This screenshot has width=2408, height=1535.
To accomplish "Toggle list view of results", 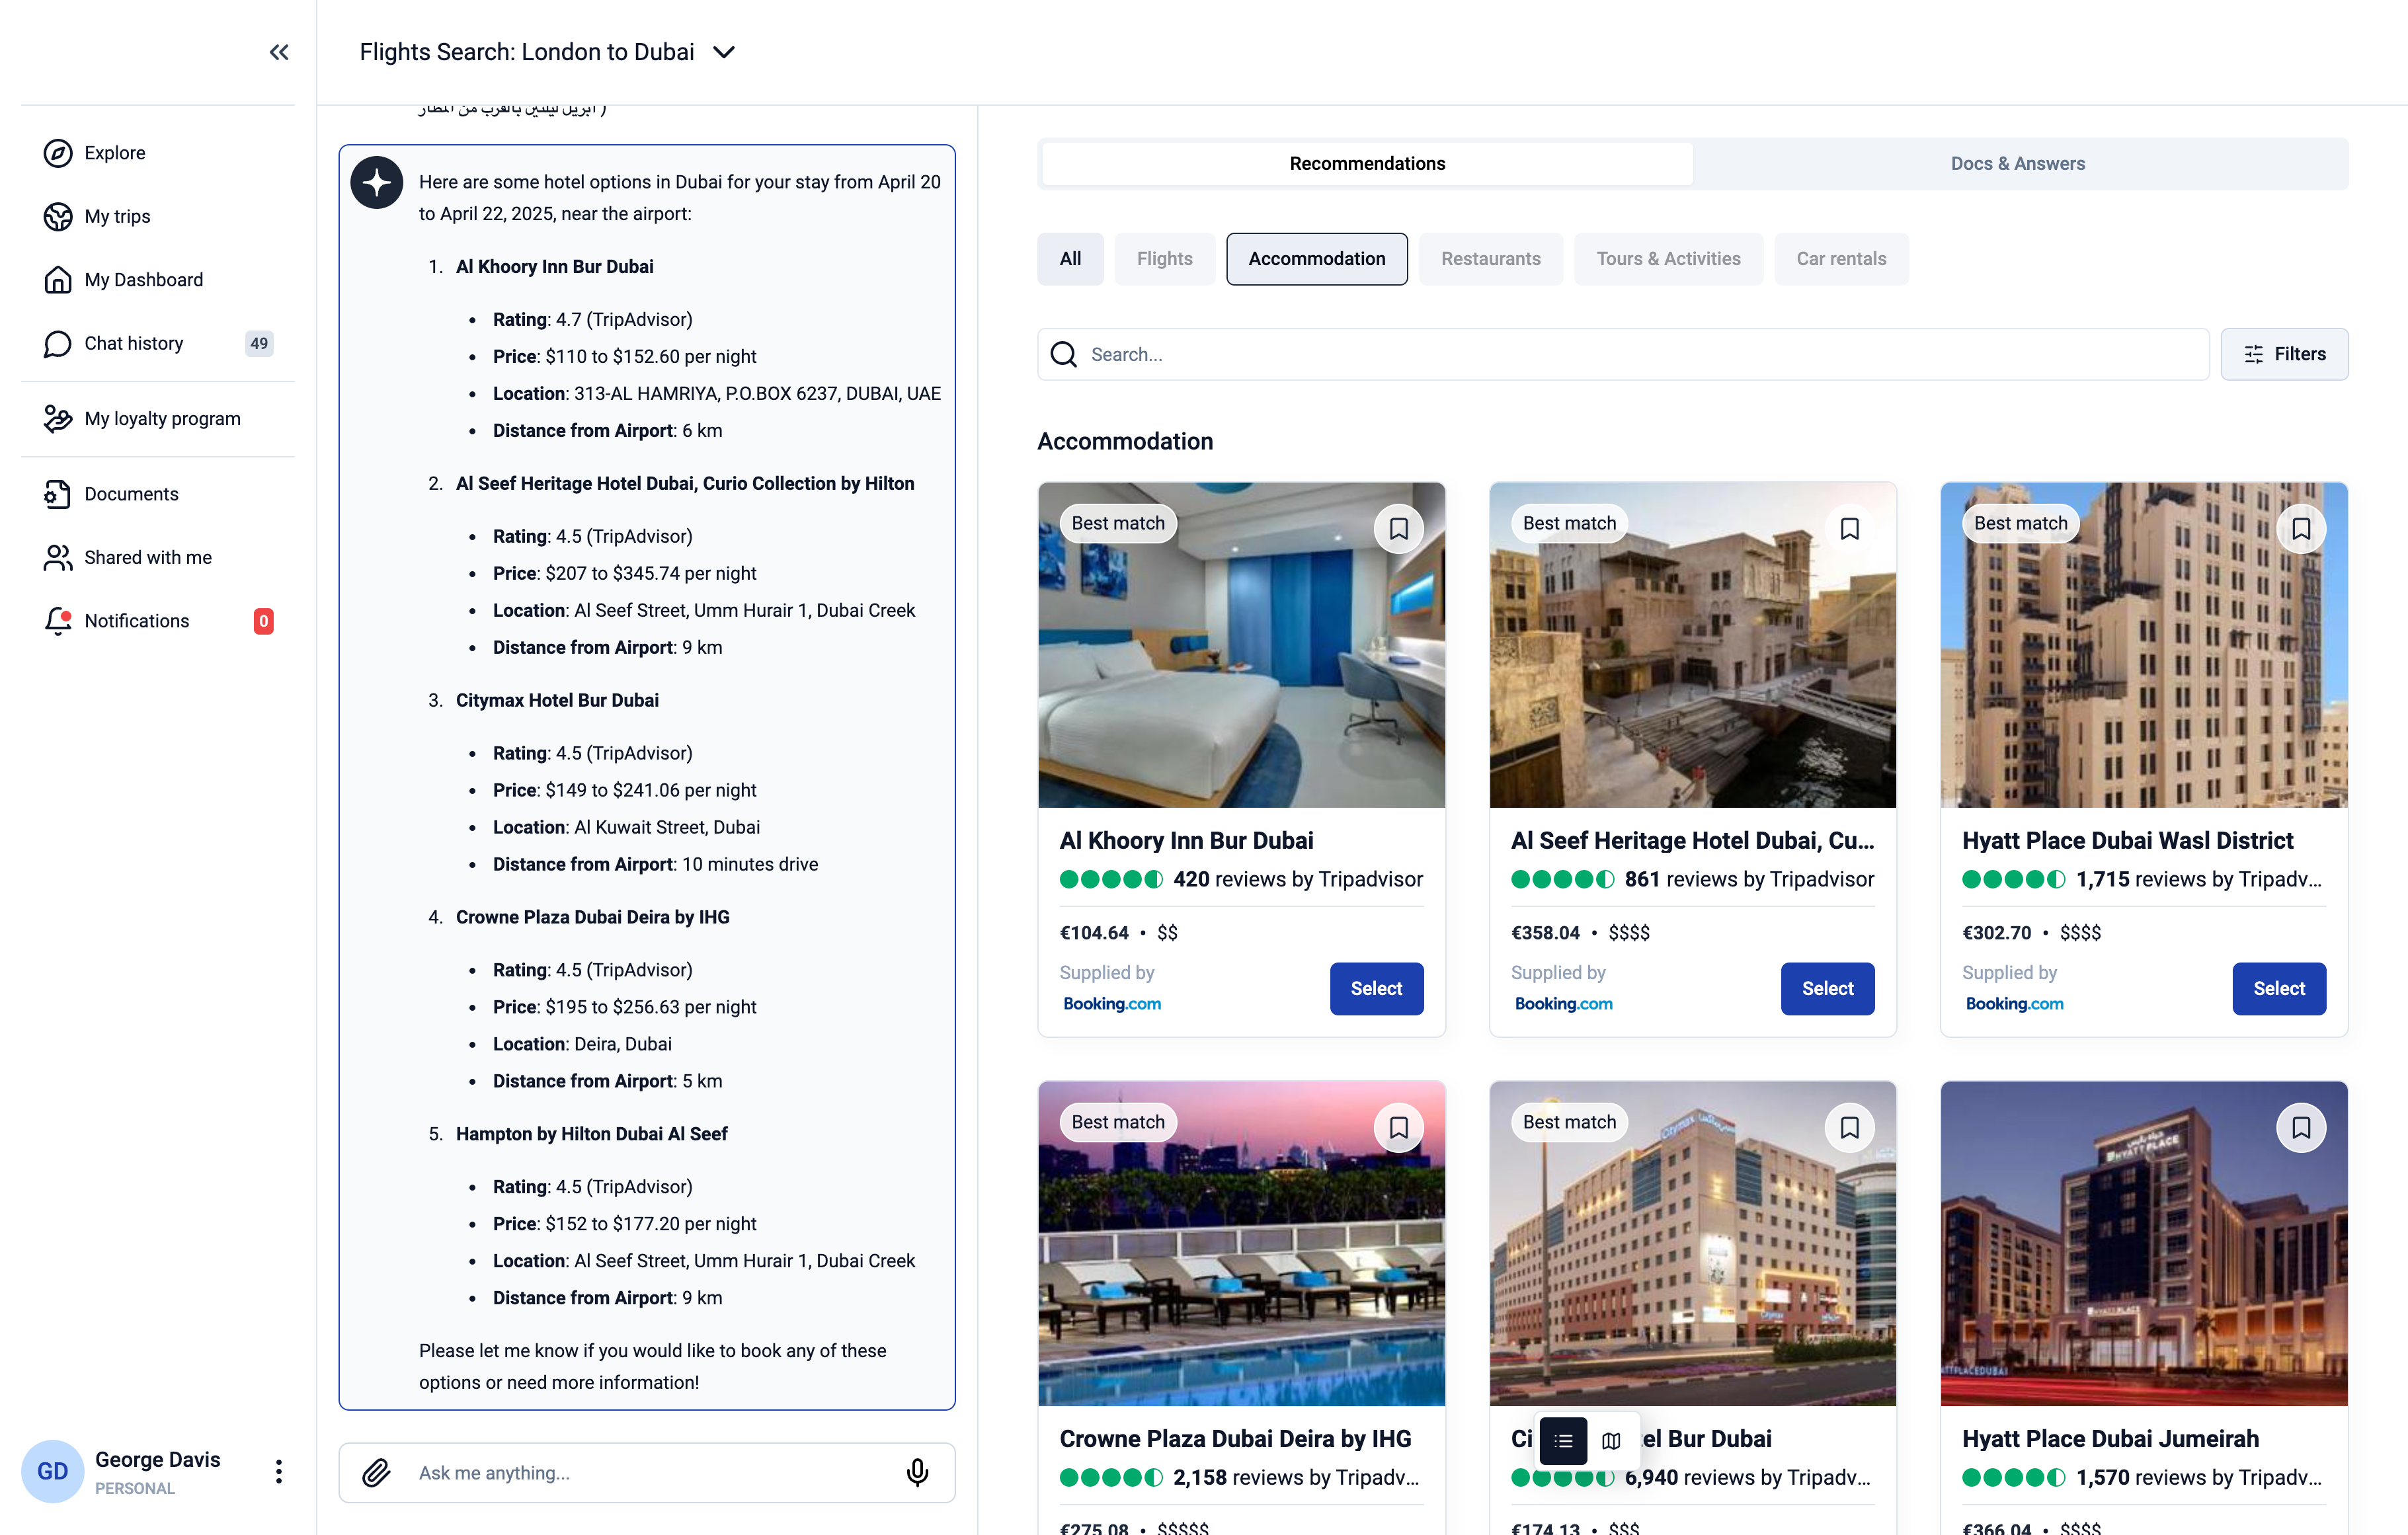I will click(x=1563, y=1441).
